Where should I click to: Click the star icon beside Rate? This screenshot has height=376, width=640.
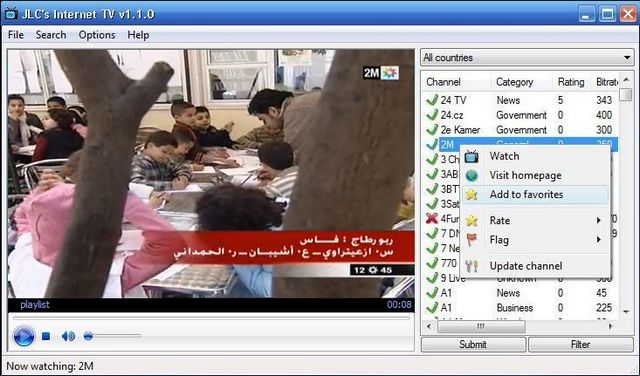471,220
